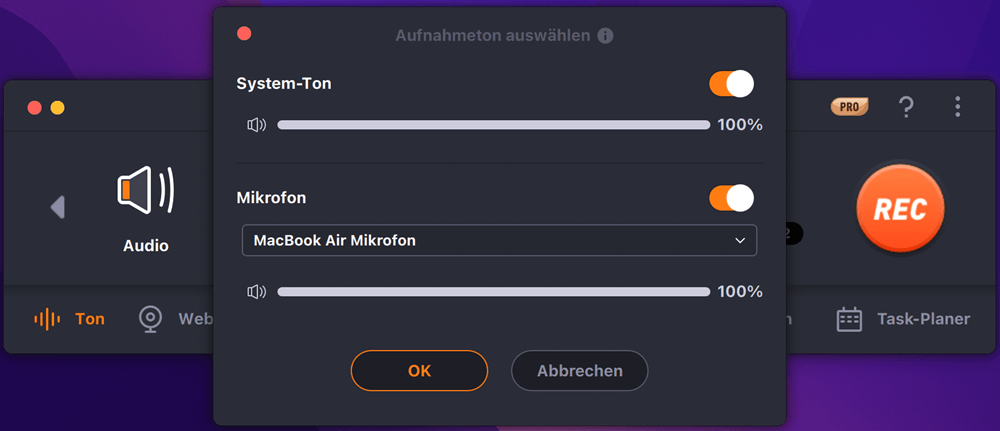Turn off the Mikrofon toggle
Viewport: 1000px width, 431px height.
[731, 198]
